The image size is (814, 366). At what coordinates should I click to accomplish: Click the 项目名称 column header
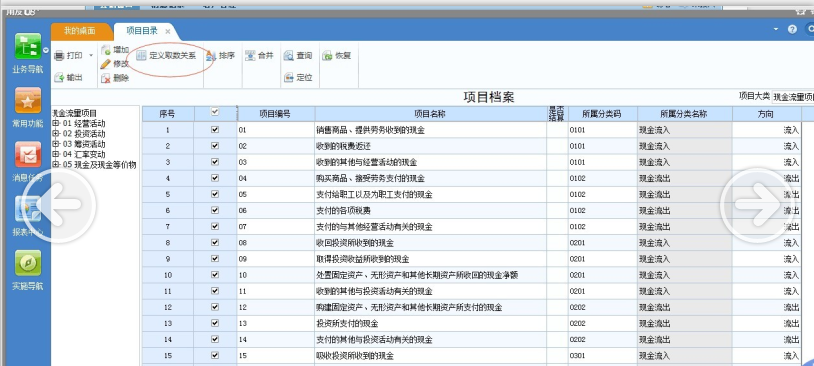click(x=430, y=114)
